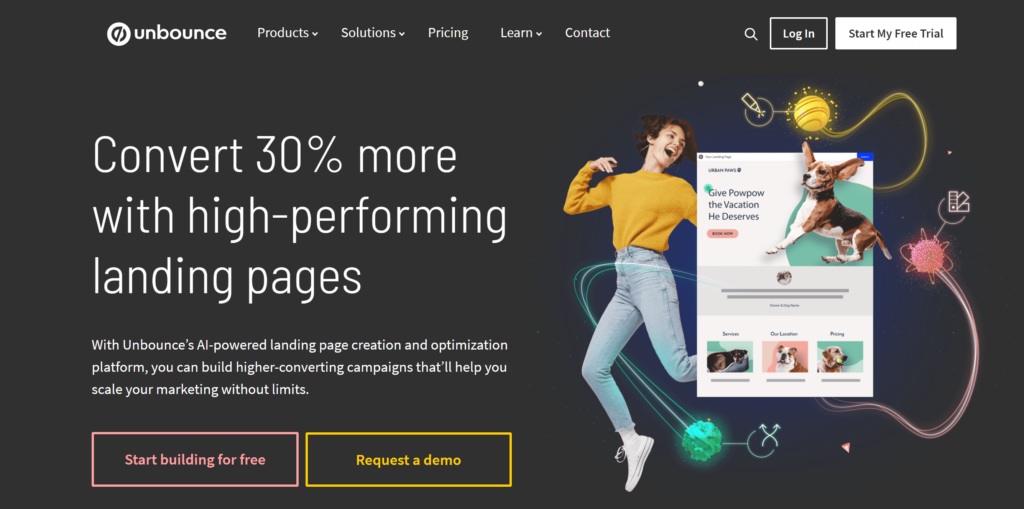
Task: Click Start My Free Trial button
Action: point(895,33)
